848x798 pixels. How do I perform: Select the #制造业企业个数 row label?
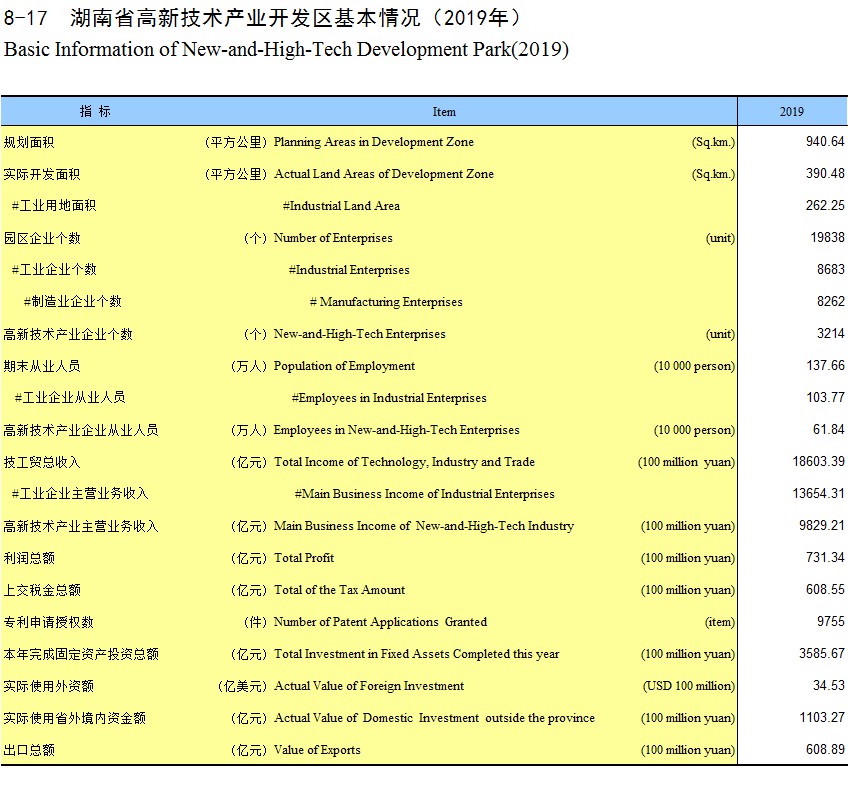[x=72, y=302]
